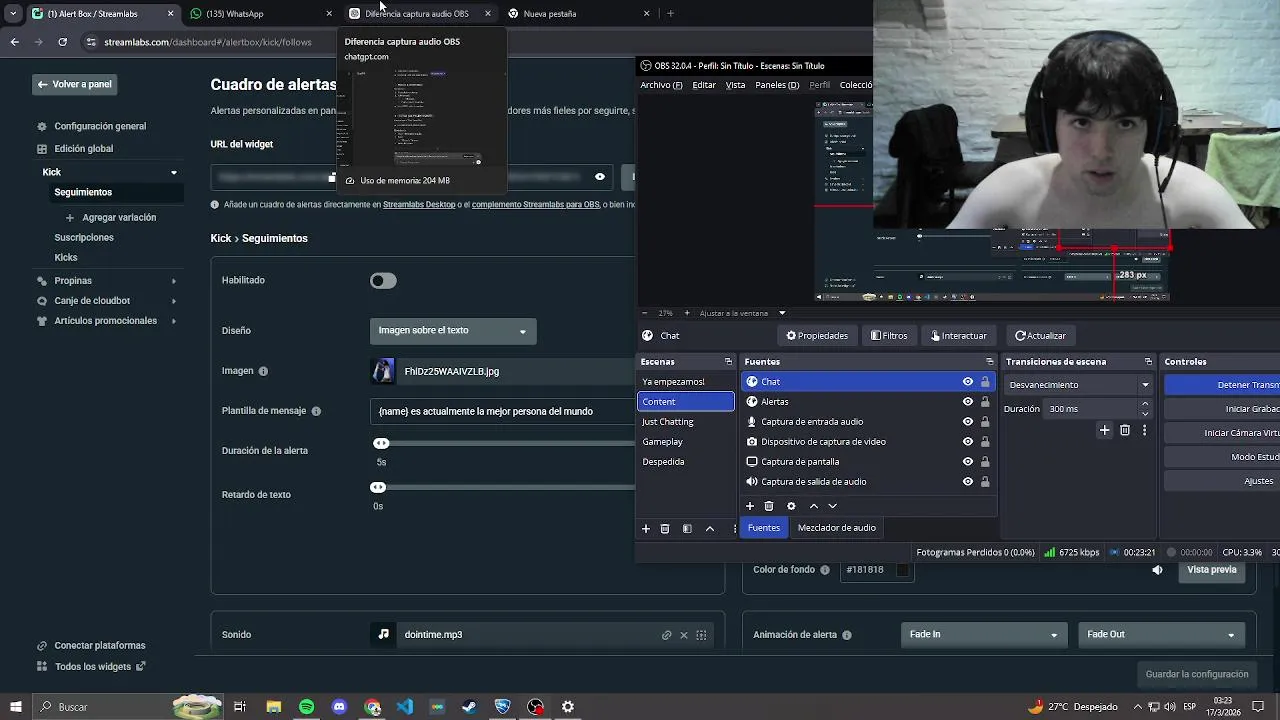Lock the Alertas source

point(985,402)
